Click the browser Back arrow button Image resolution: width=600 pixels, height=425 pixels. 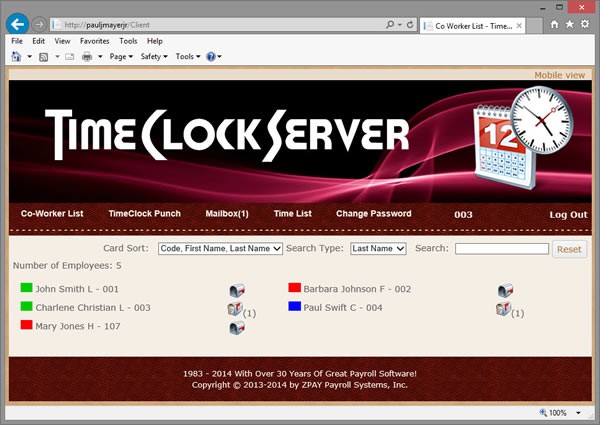pyautogui.click(x=17, y=24)
